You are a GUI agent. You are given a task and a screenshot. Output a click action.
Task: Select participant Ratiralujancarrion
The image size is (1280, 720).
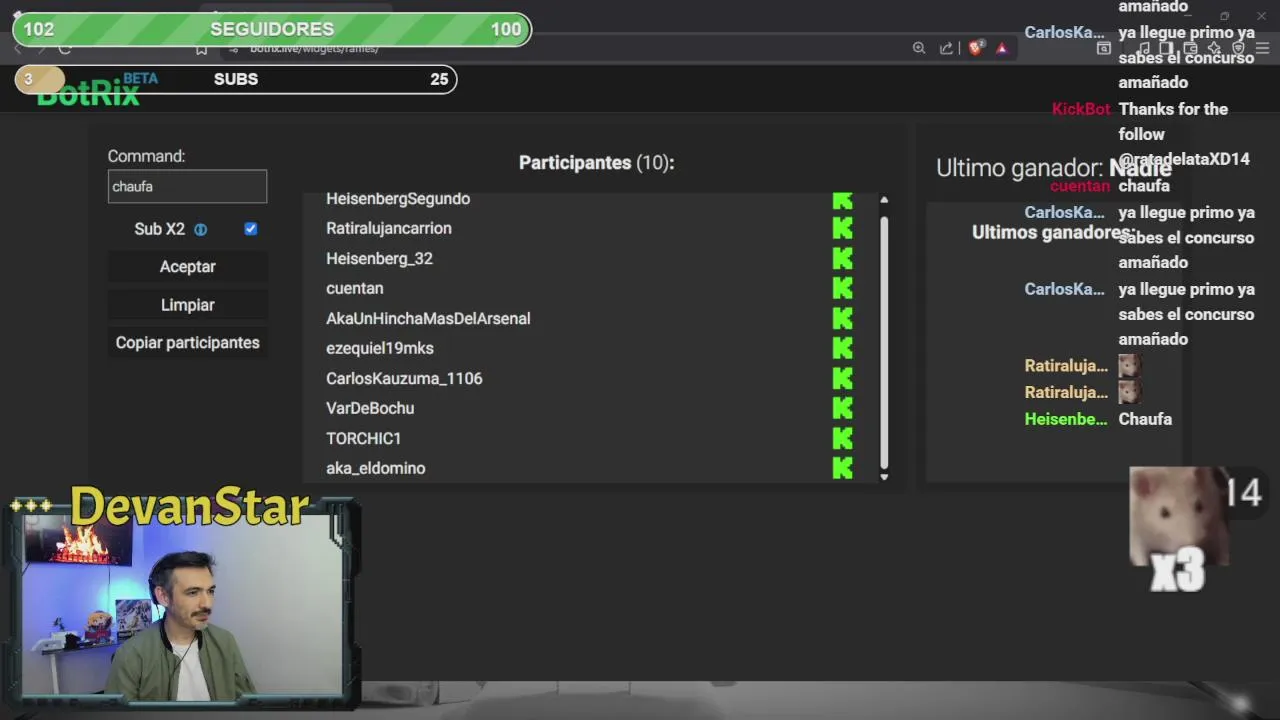point(389,228)
